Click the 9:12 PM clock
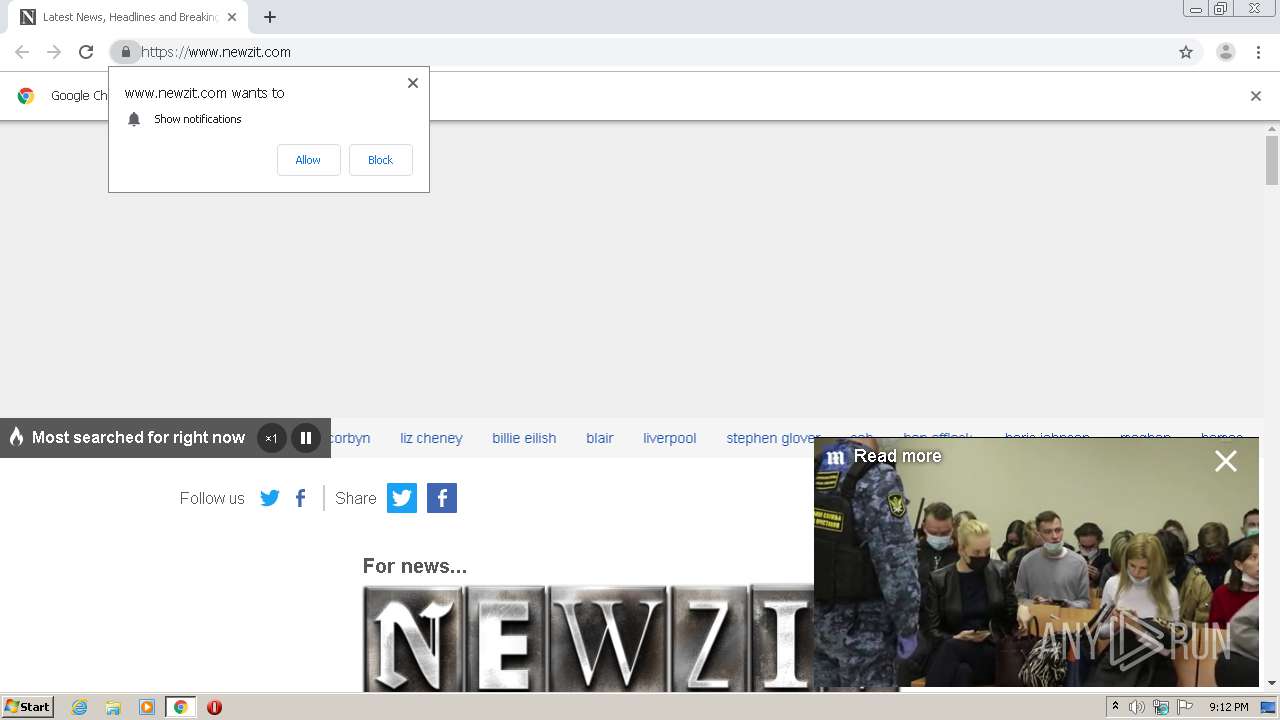 1228,707
